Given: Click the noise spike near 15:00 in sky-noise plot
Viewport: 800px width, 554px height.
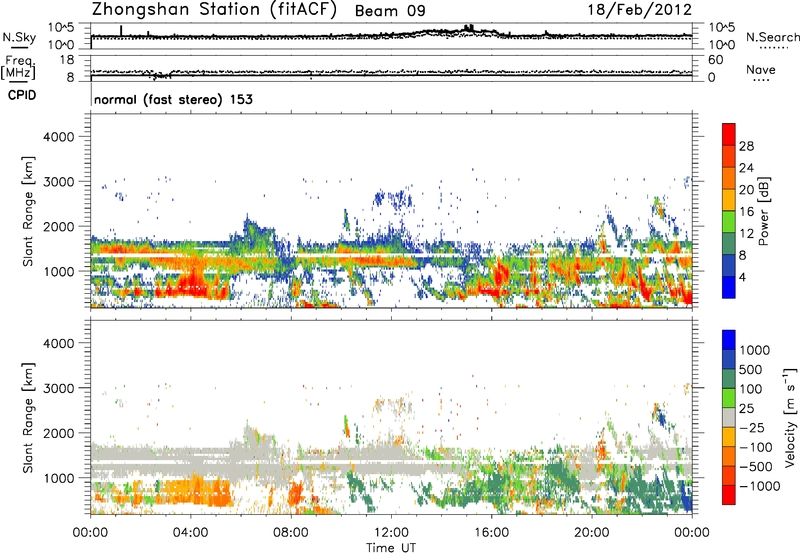Looking at the screenshot, I should [468, 28].
